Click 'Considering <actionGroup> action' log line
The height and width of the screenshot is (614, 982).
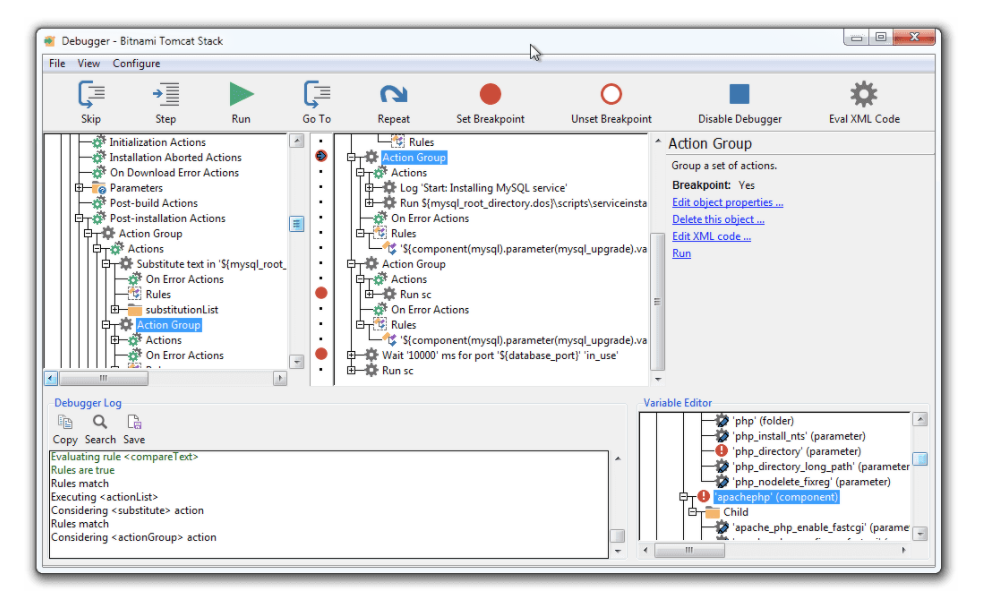point(133,537)
